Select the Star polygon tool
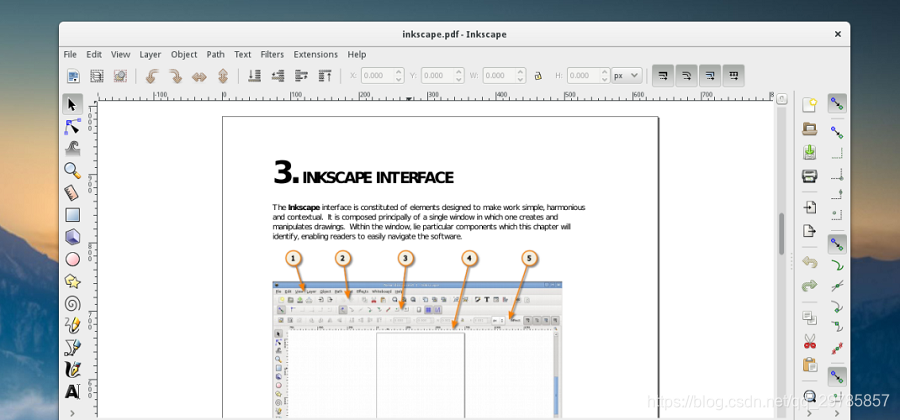 point(72,281)
